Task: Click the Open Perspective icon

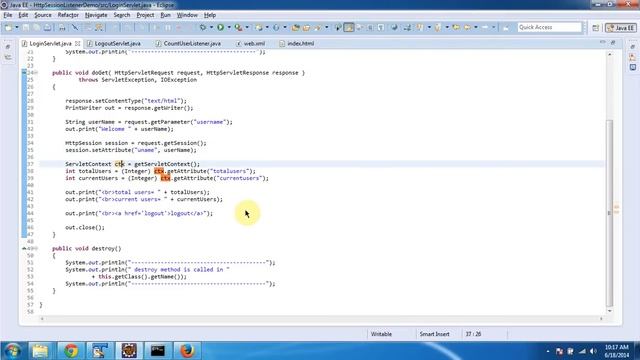Action: click(x=596, y=28)
